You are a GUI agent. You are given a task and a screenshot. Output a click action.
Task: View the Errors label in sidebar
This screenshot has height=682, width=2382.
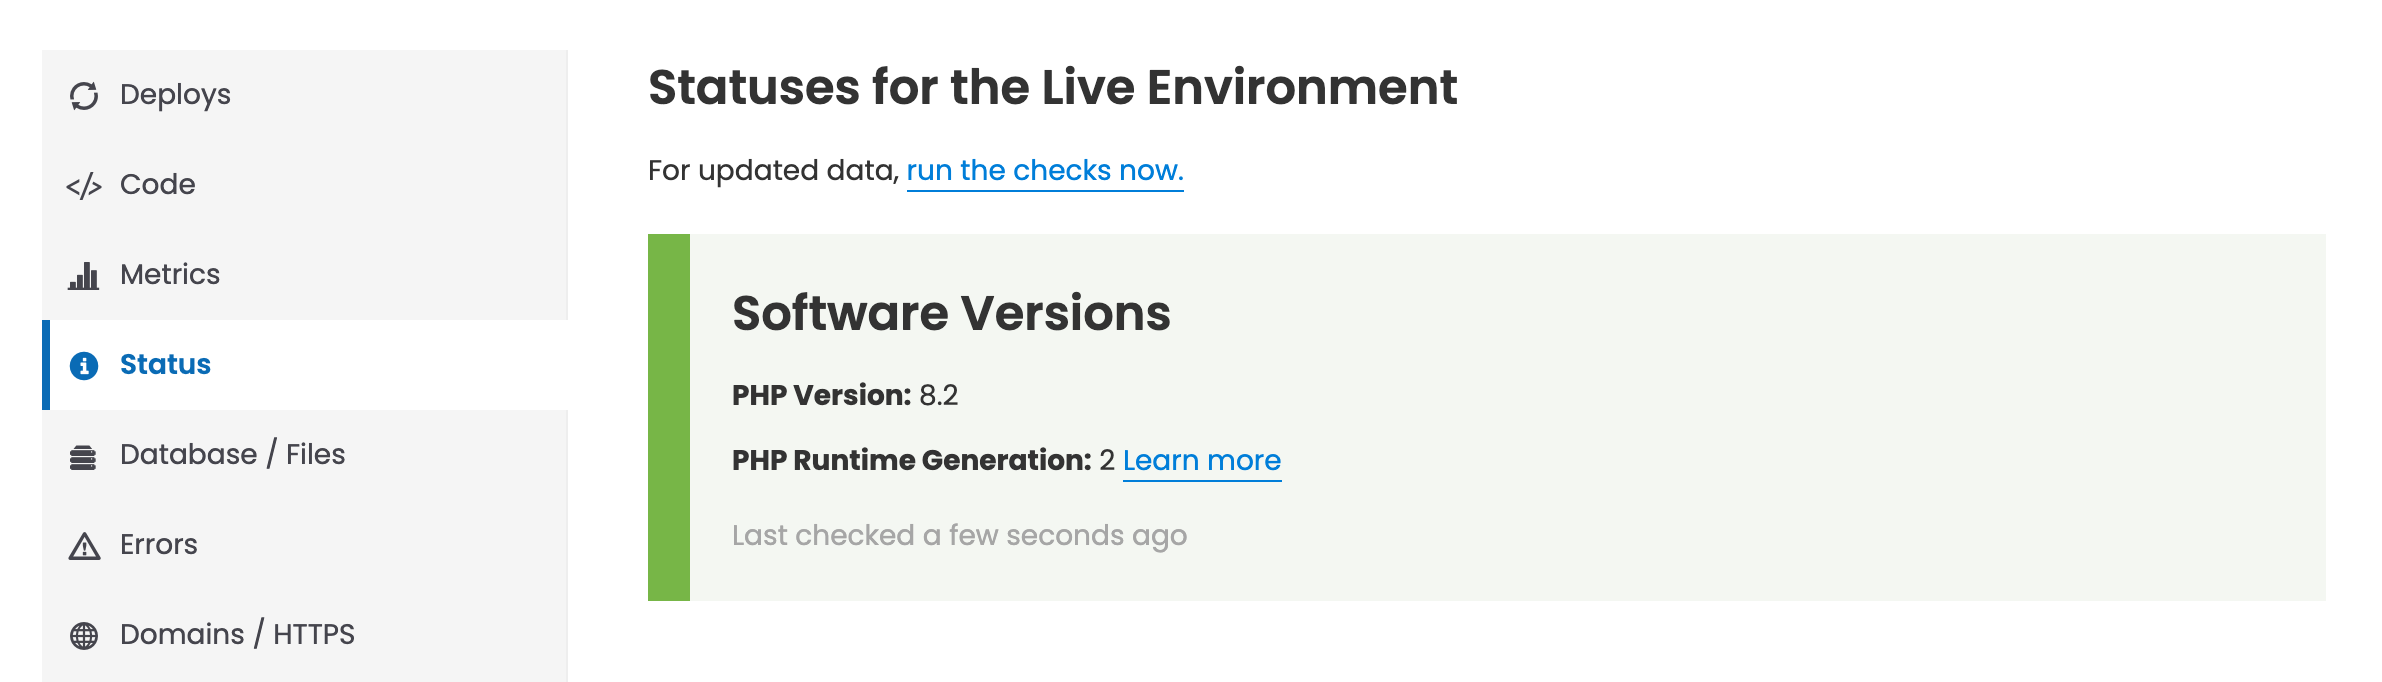(158, 545)
